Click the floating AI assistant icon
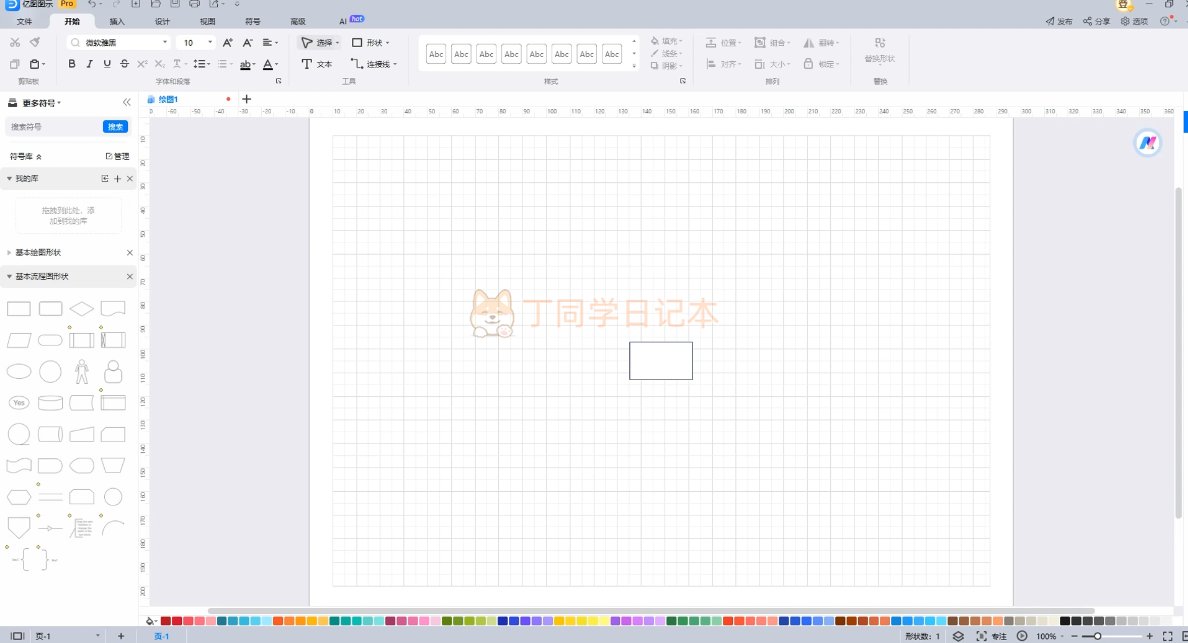This screenshot has height=643, width=1188. point(1147,143)
